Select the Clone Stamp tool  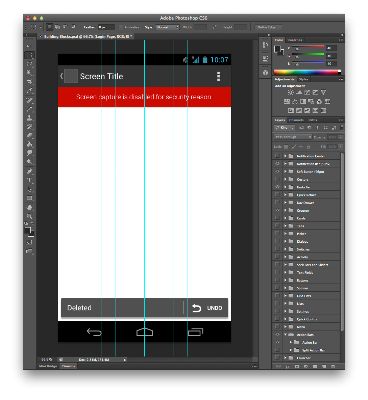tap(30, 118)
